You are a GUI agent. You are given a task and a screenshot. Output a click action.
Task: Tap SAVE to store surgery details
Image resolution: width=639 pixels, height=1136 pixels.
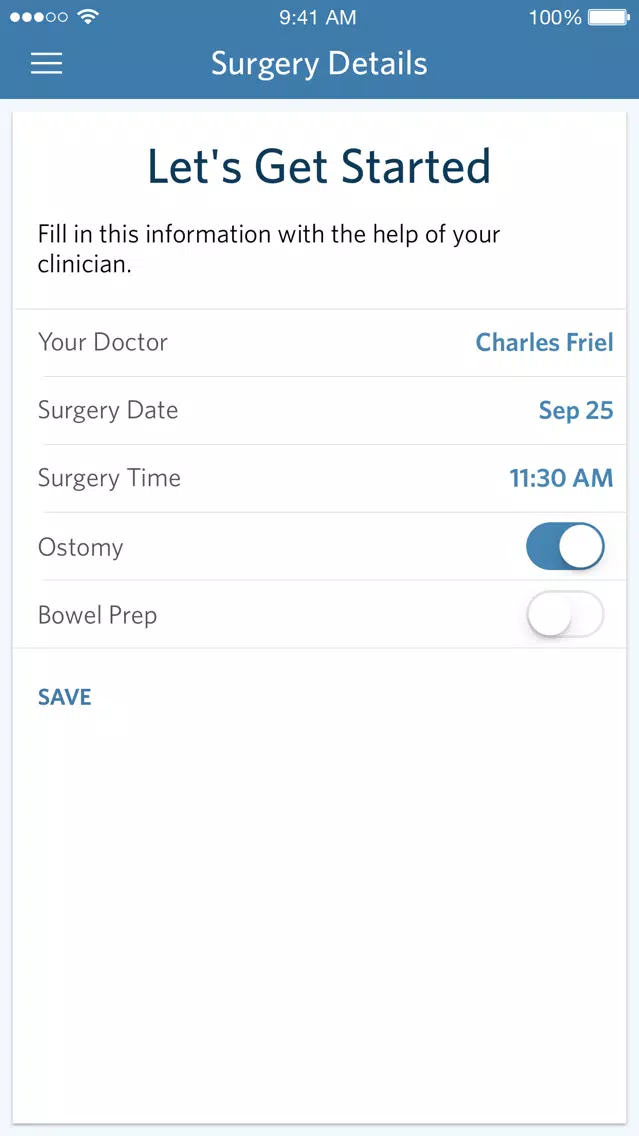[64, 697]
